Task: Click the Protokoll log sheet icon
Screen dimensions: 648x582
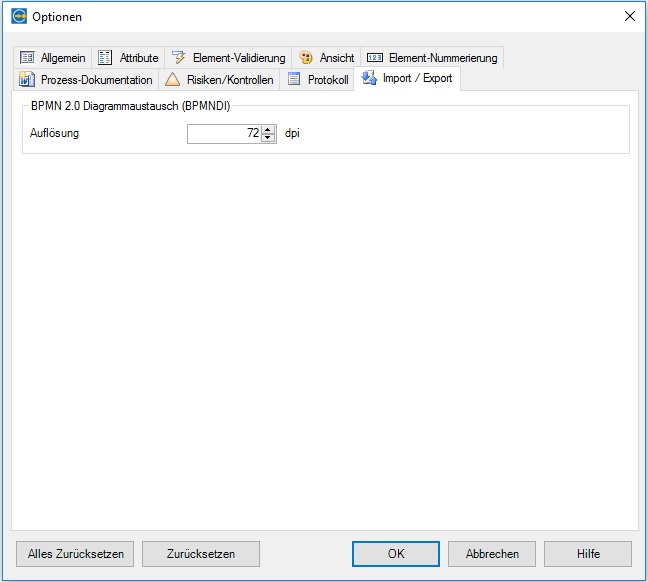Action: (294, 79)
